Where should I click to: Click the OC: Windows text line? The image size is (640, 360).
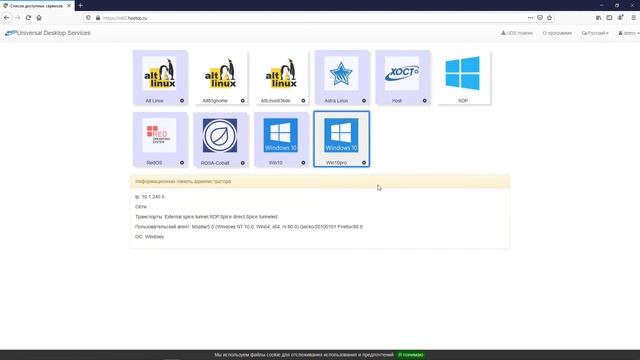149,237
